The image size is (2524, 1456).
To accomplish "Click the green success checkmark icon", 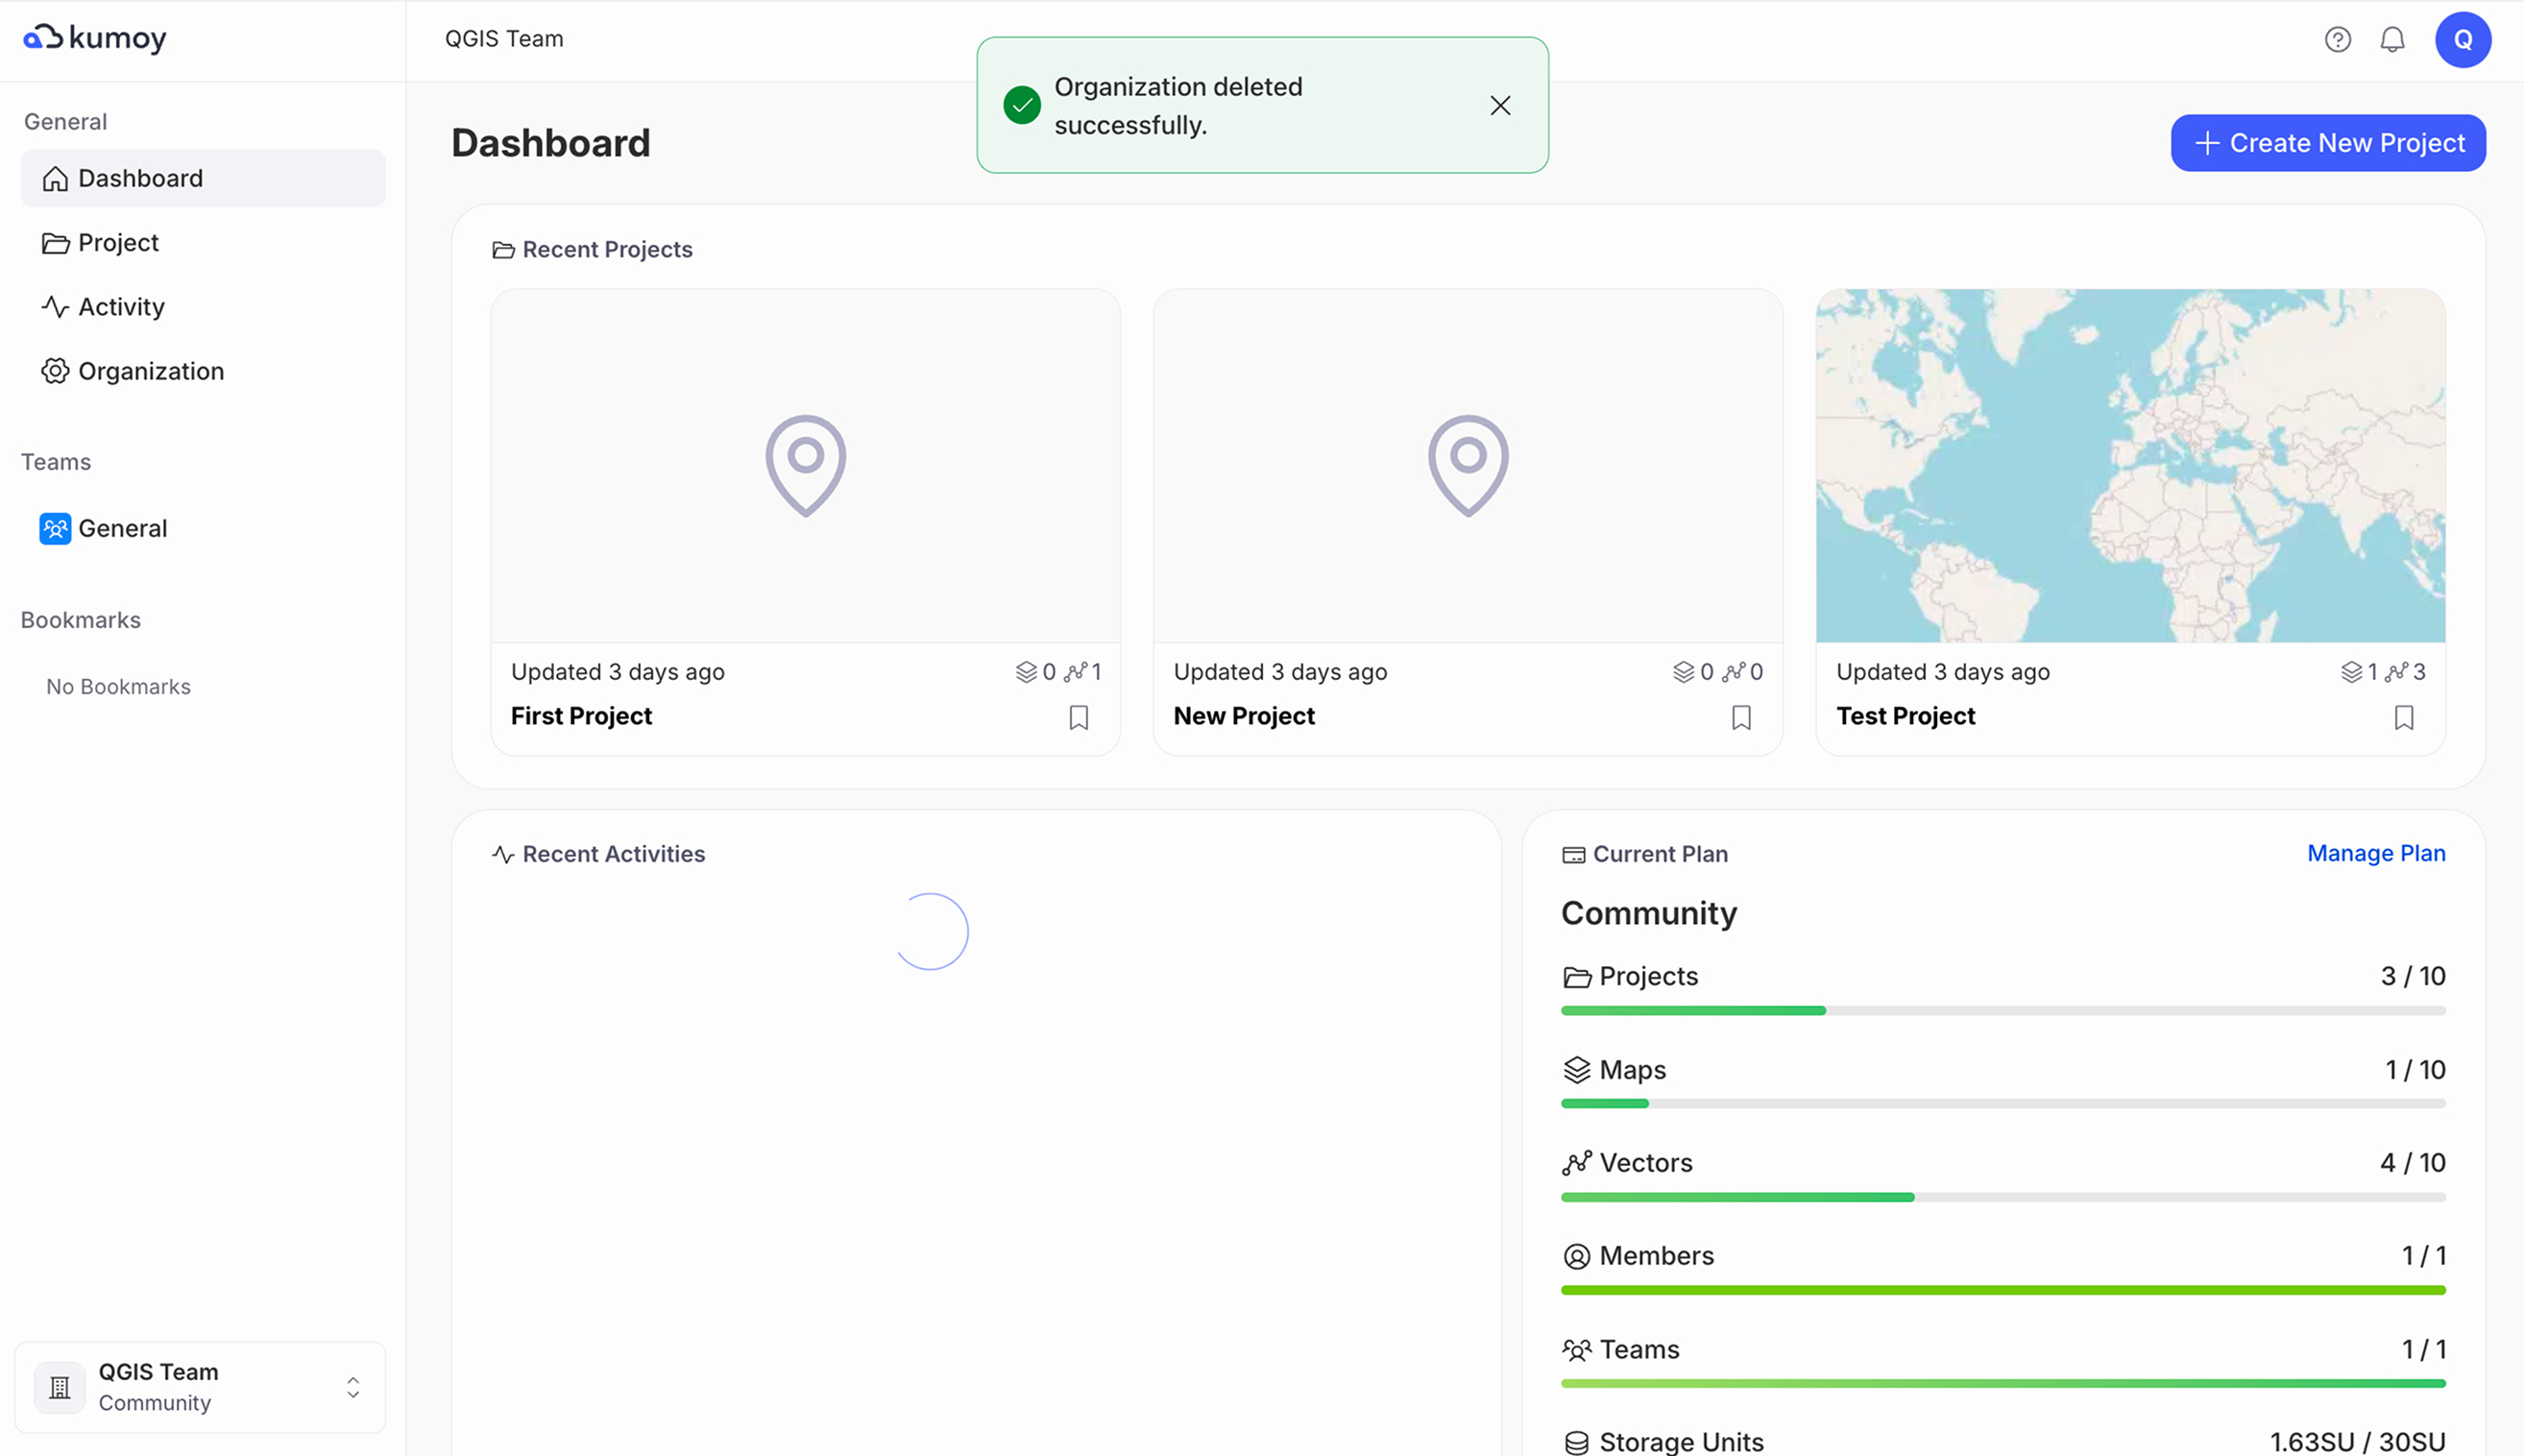I will [x=1022, y=105].
